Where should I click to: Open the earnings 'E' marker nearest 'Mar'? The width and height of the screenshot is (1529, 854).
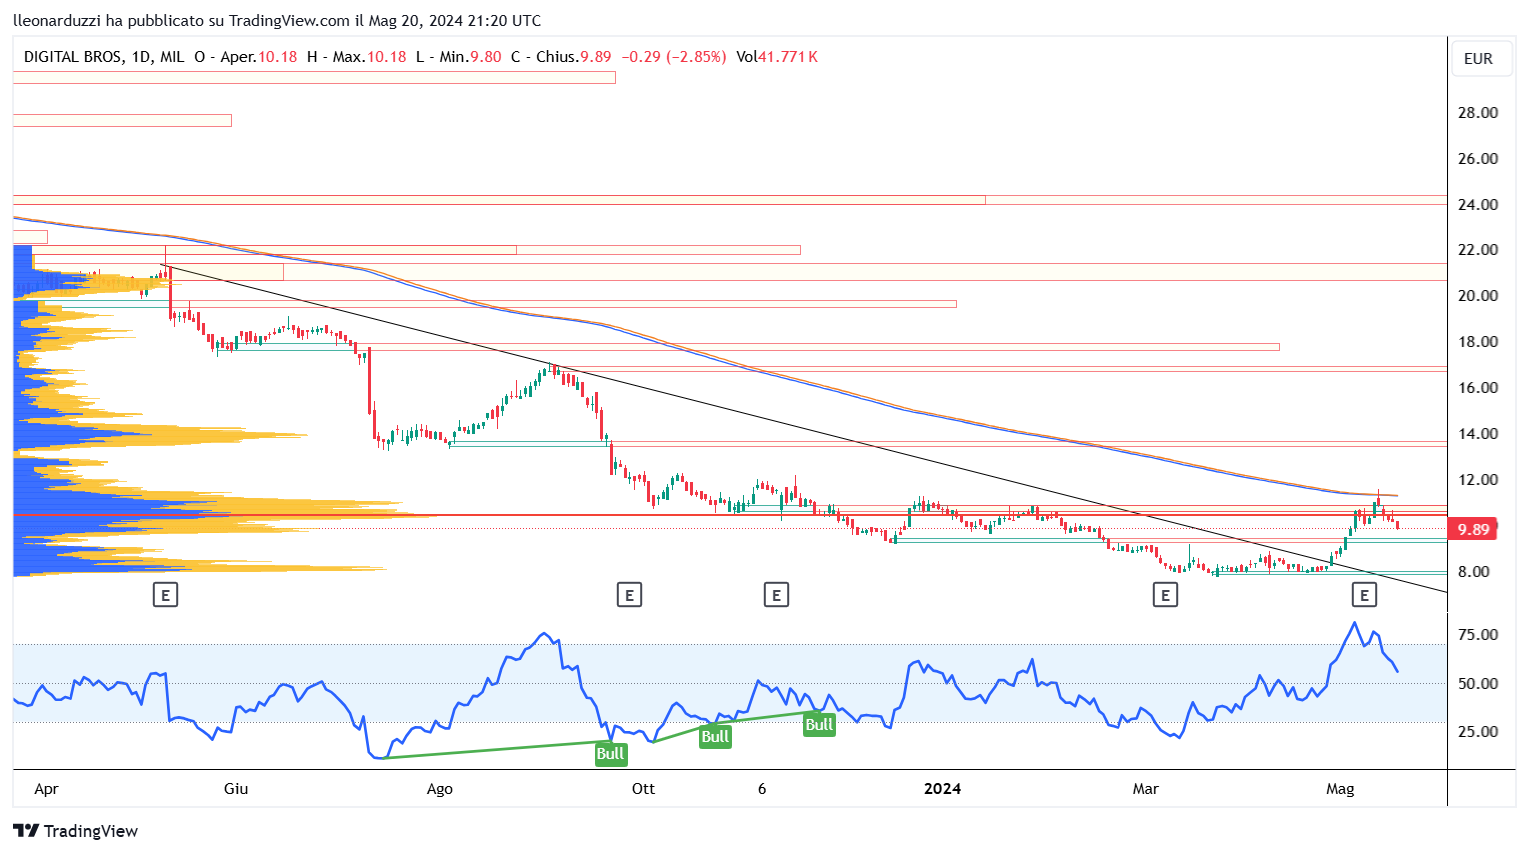pyautogui.click(x=1164, y=595)
